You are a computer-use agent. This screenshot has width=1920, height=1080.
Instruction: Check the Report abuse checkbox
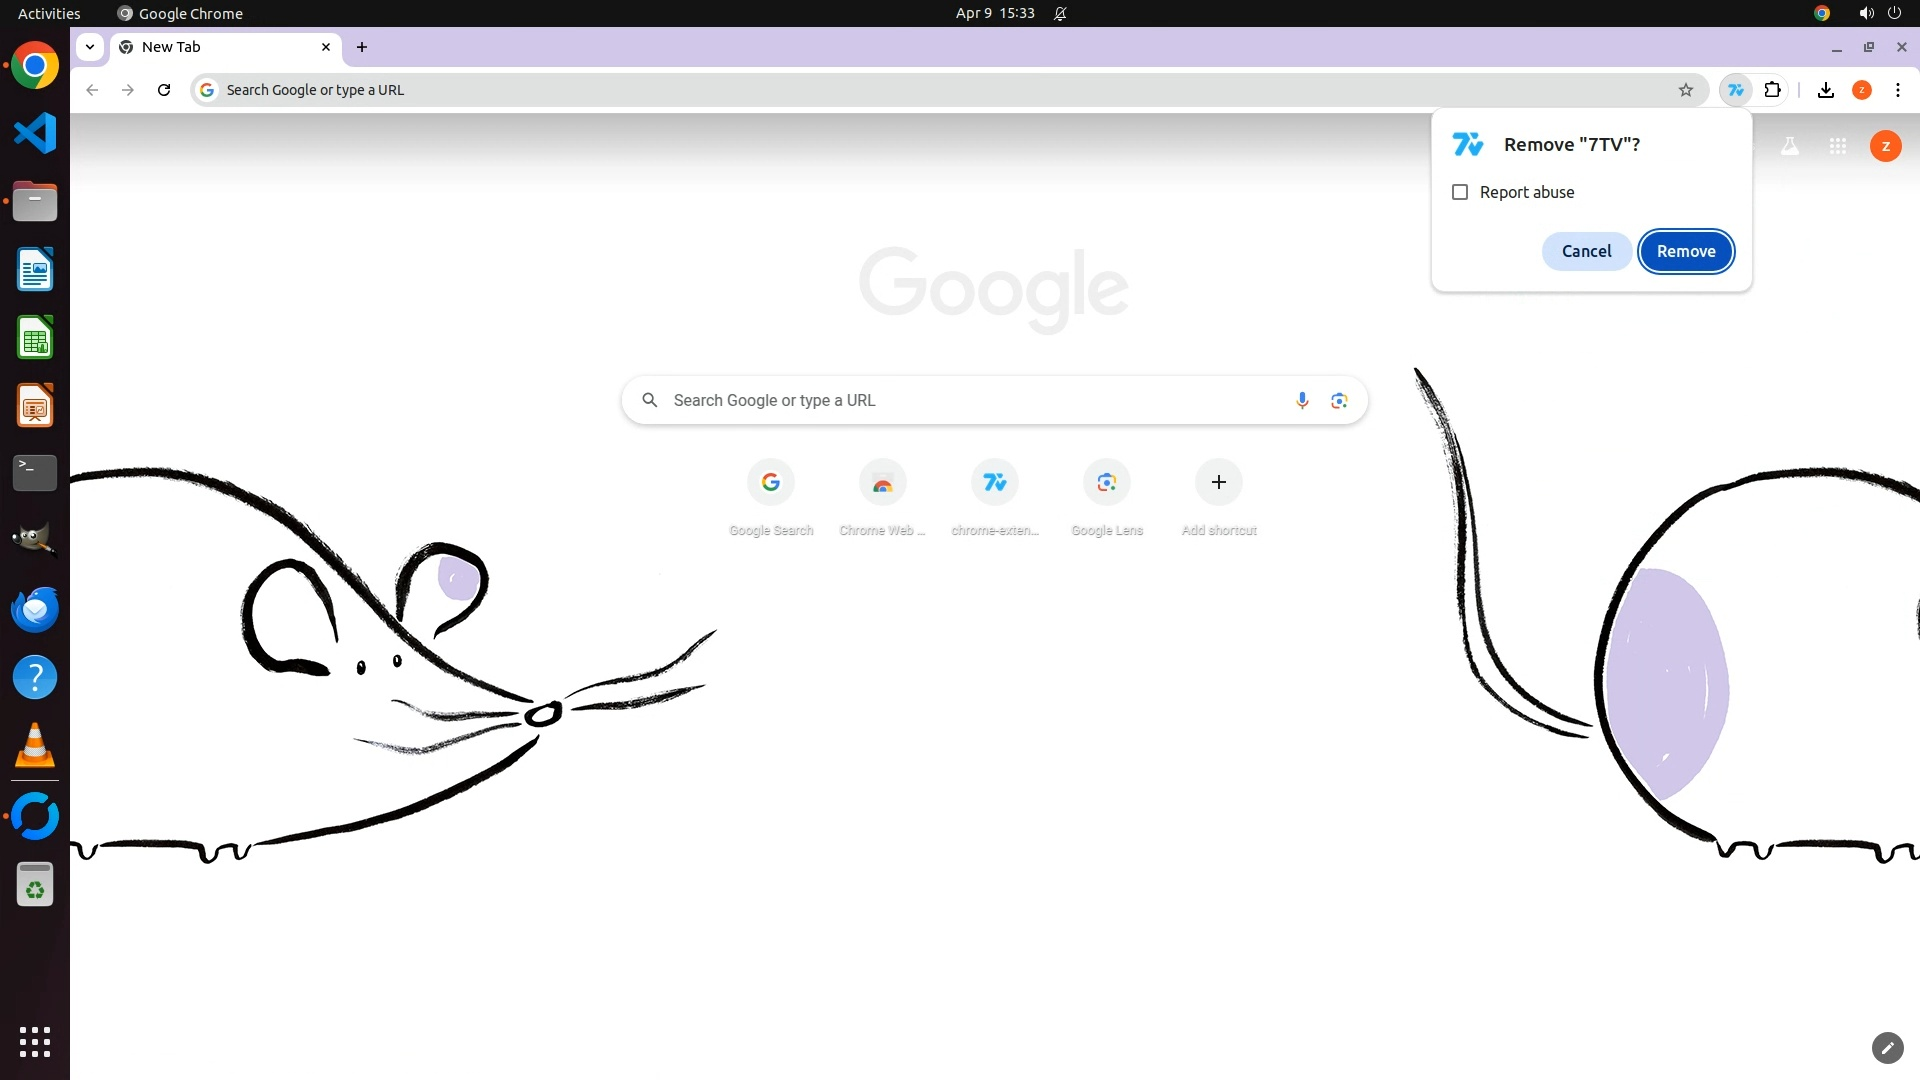point(1460,192)
